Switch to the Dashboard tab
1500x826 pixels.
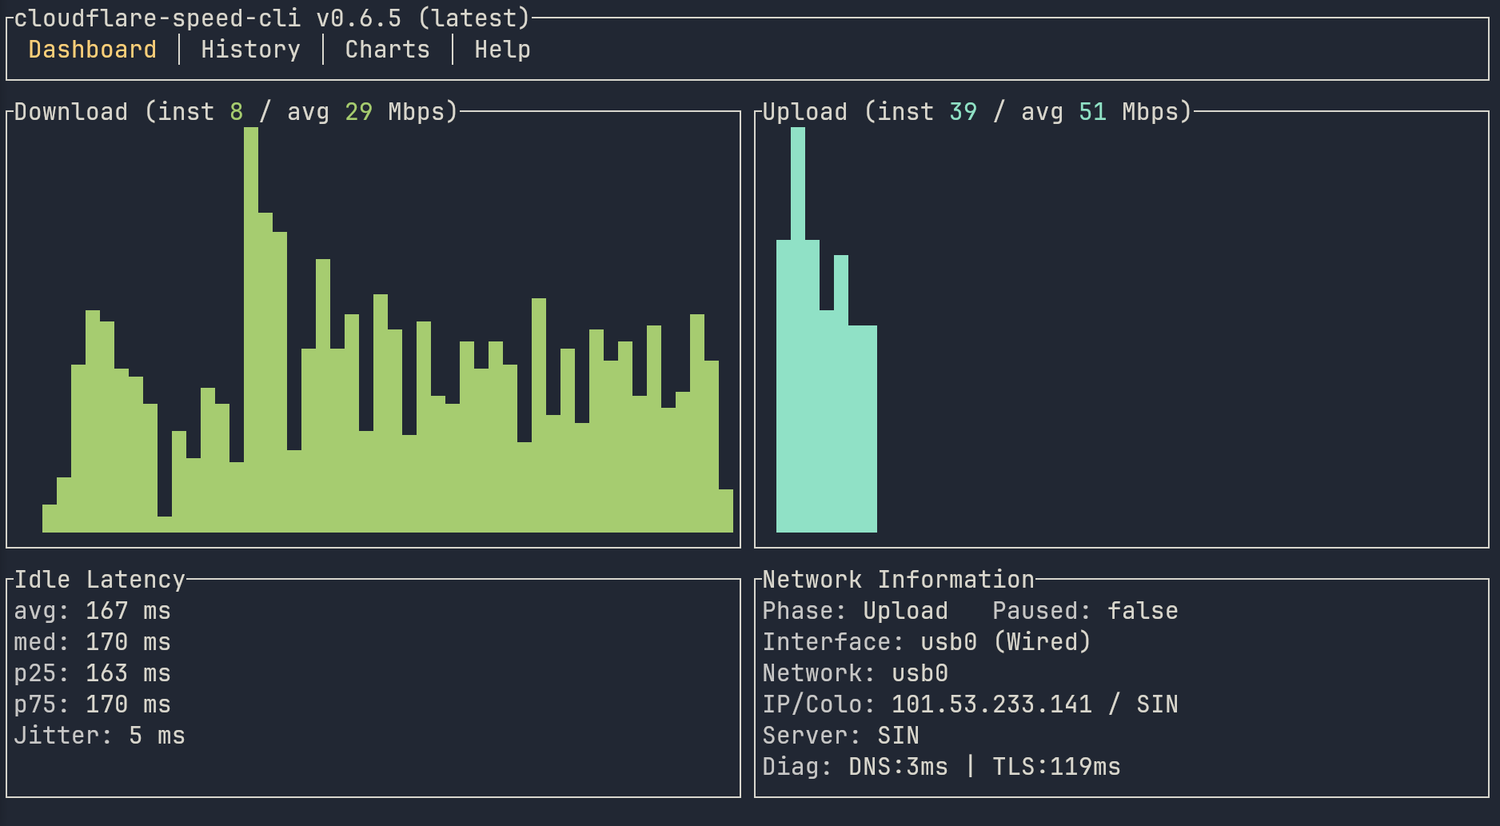pos(92,49)
